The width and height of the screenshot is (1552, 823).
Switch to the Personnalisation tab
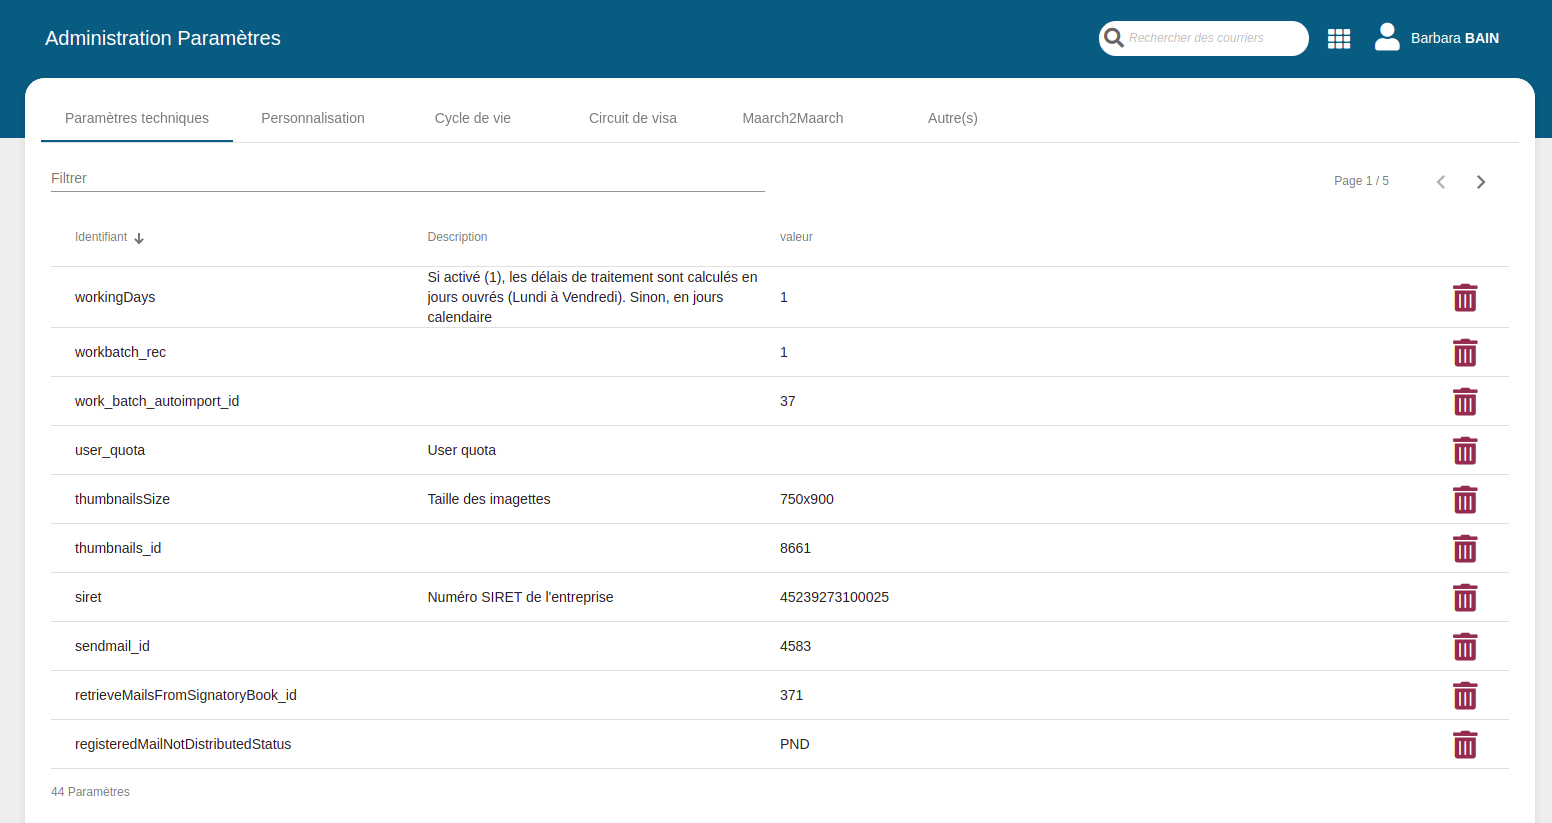point(313,118)
